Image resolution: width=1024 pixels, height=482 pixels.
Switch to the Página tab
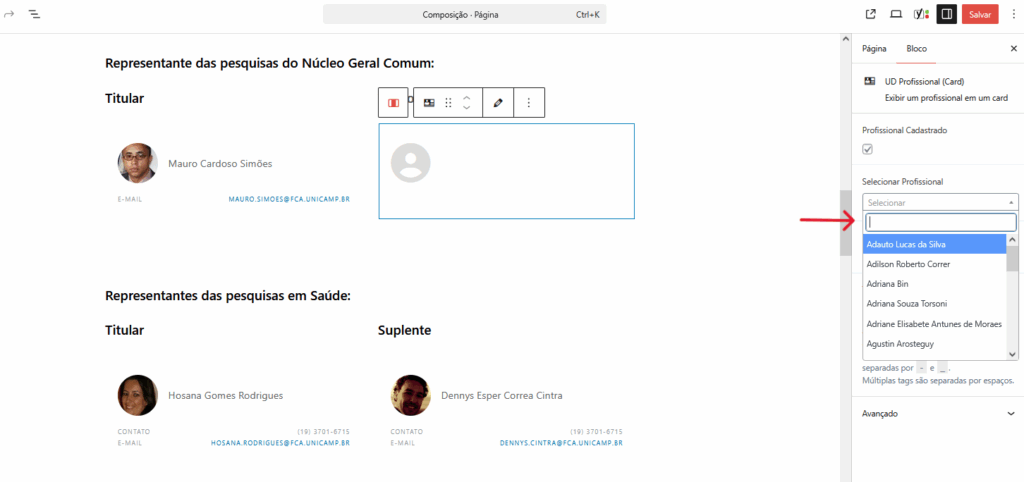point(874,48)
